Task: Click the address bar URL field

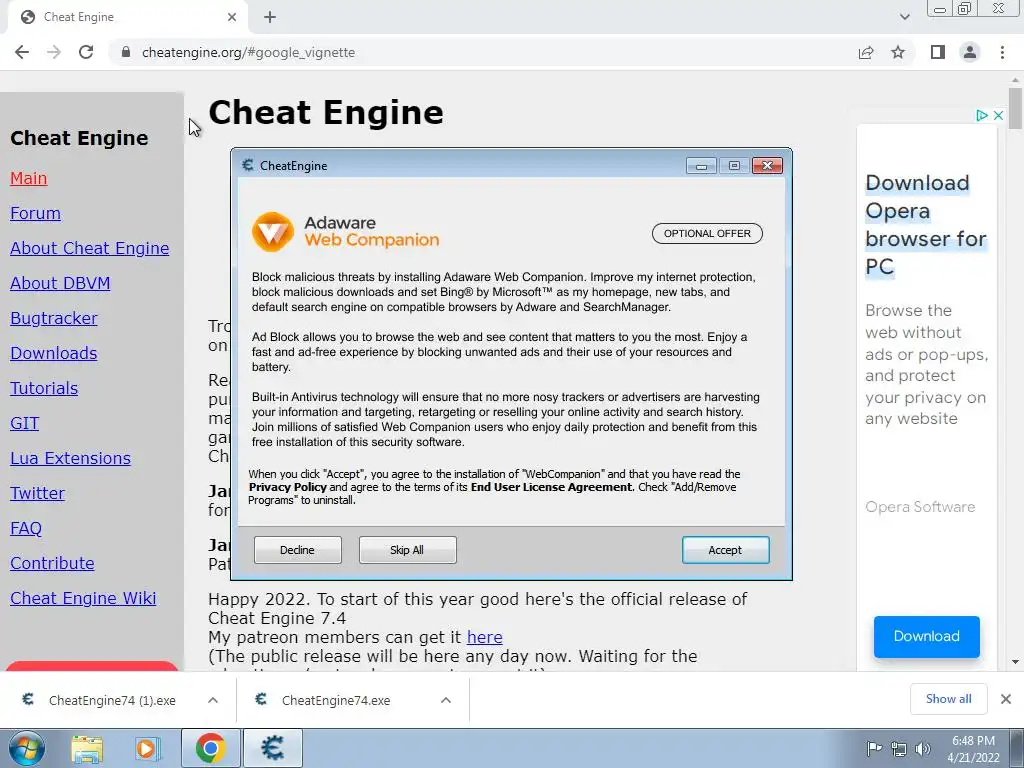Action: click(x=483, y=52)
